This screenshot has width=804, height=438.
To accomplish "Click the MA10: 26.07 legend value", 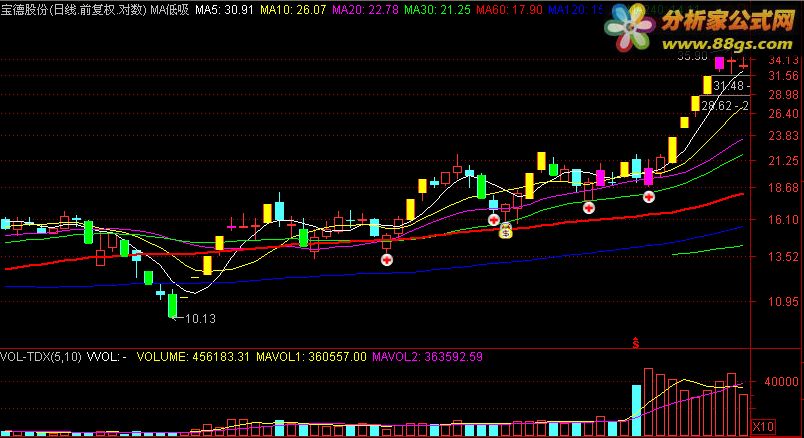I will (x=293, y=9).
